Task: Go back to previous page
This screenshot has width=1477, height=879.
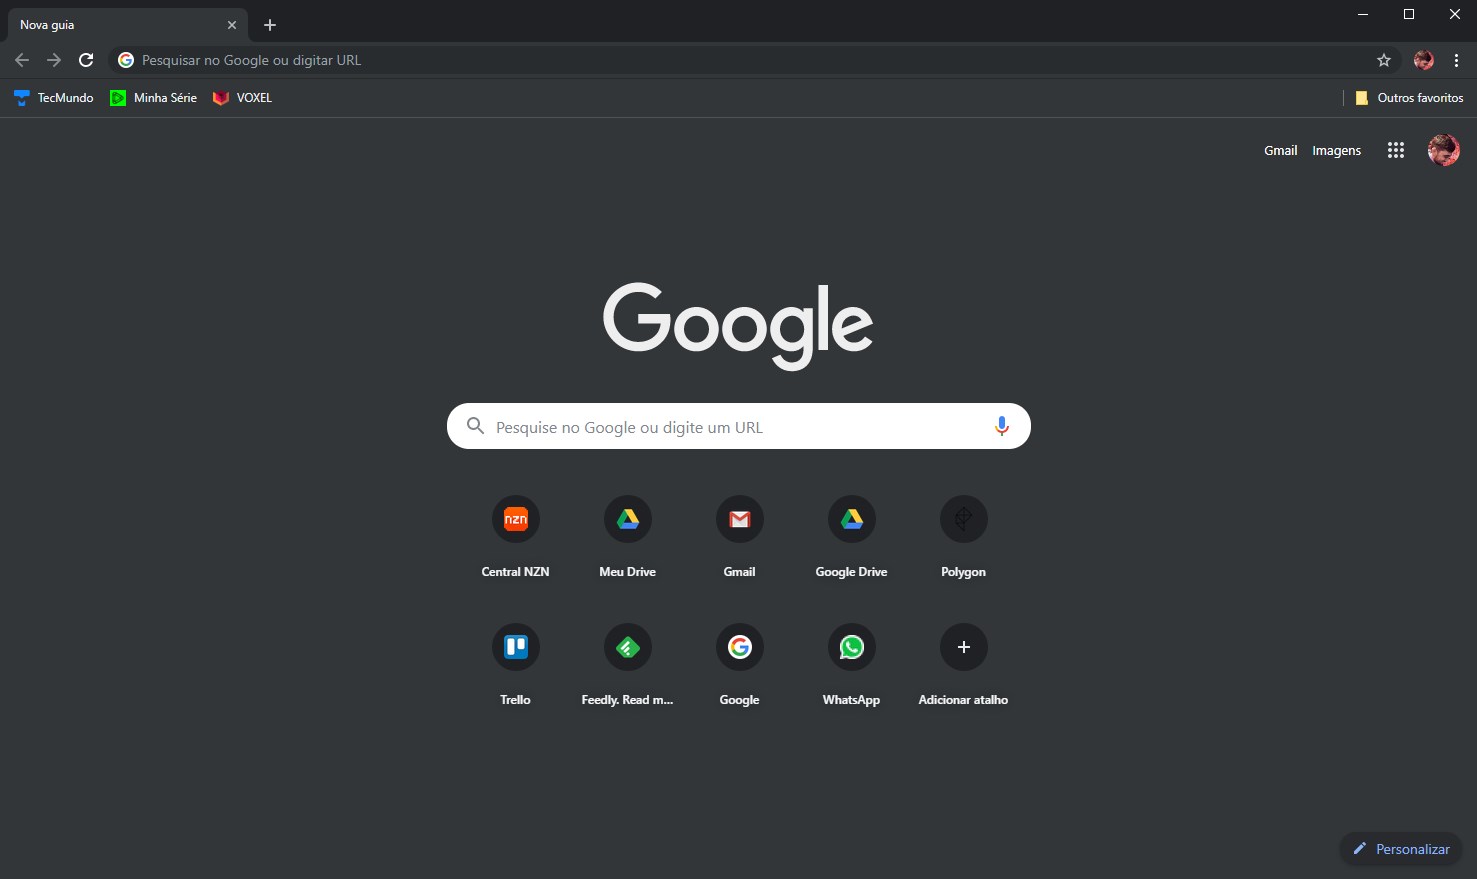Action: coord(22,60)
